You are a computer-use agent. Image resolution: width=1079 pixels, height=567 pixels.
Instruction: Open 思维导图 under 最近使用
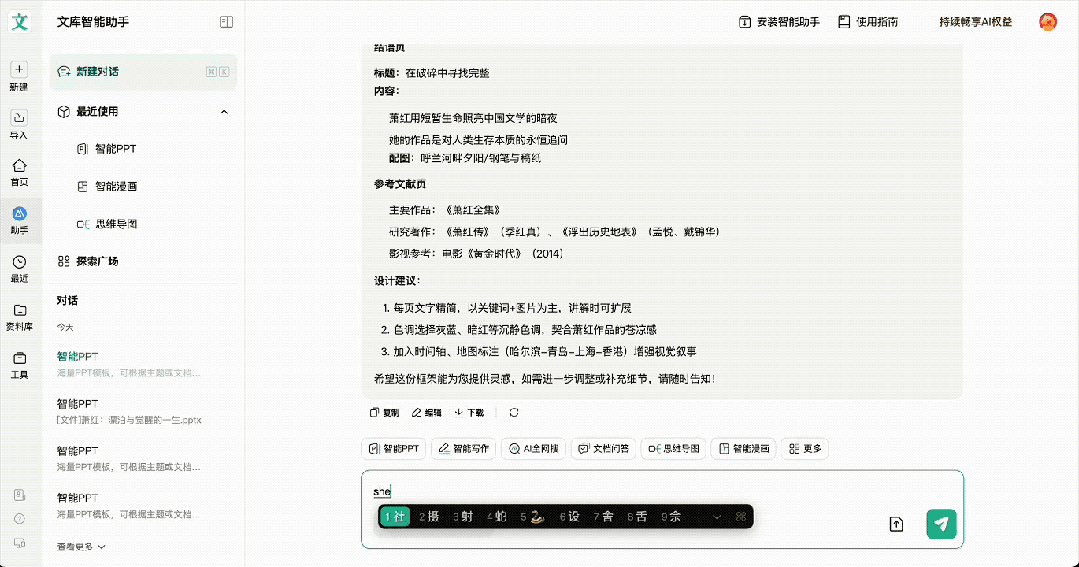click(107, 224)
